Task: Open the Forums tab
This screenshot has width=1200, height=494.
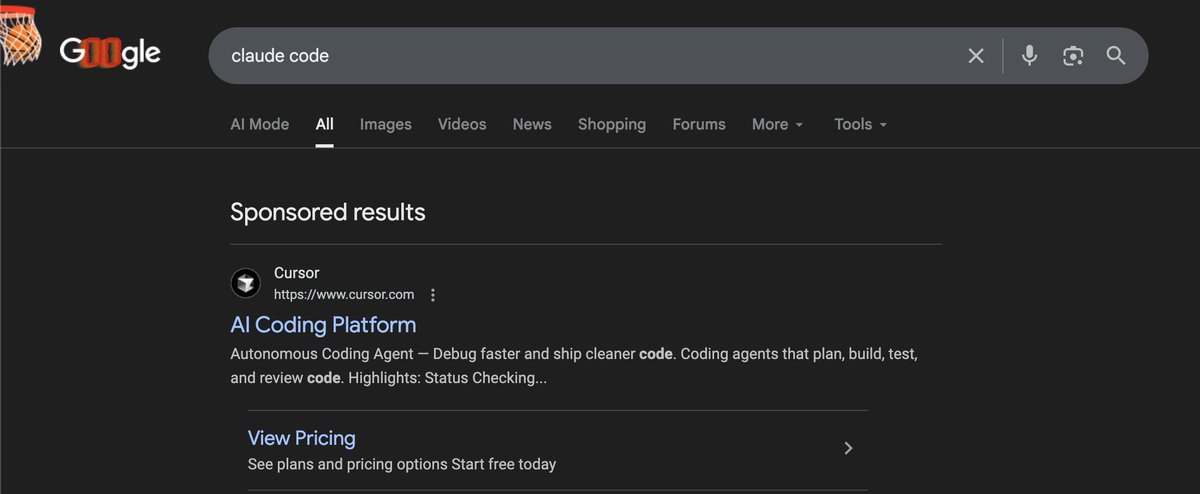Action: tap(699, 124)
